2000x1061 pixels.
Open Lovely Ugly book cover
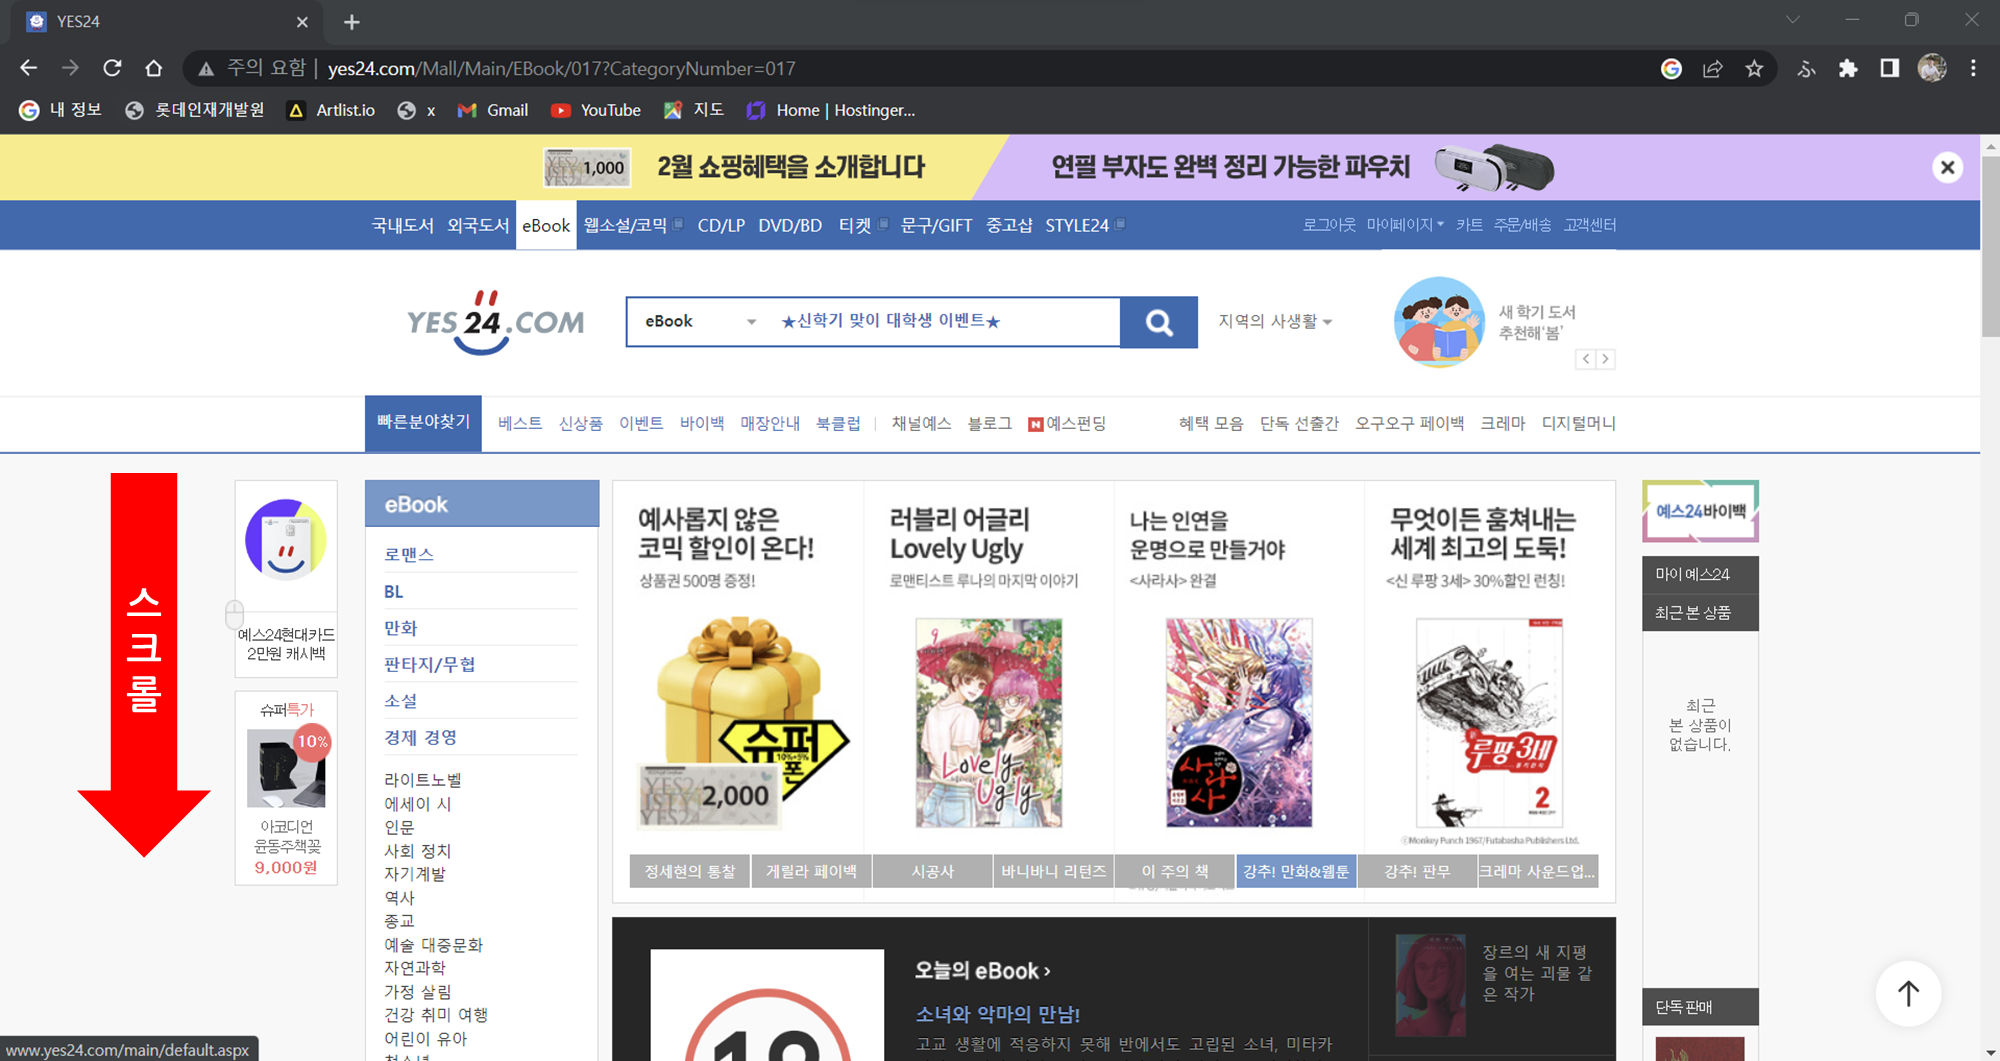[989, 722]
